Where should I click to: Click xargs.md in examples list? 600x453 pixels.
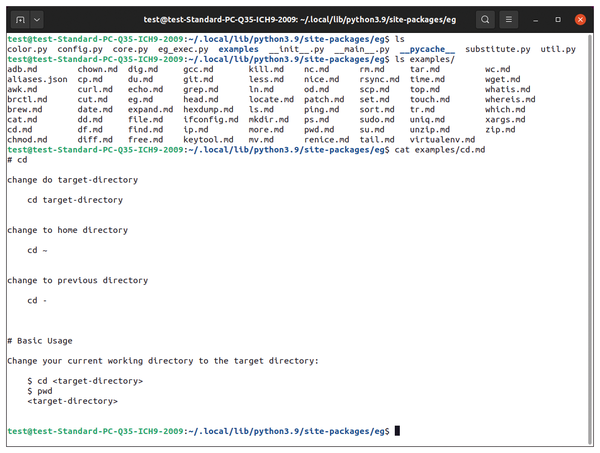pos(505,120)
